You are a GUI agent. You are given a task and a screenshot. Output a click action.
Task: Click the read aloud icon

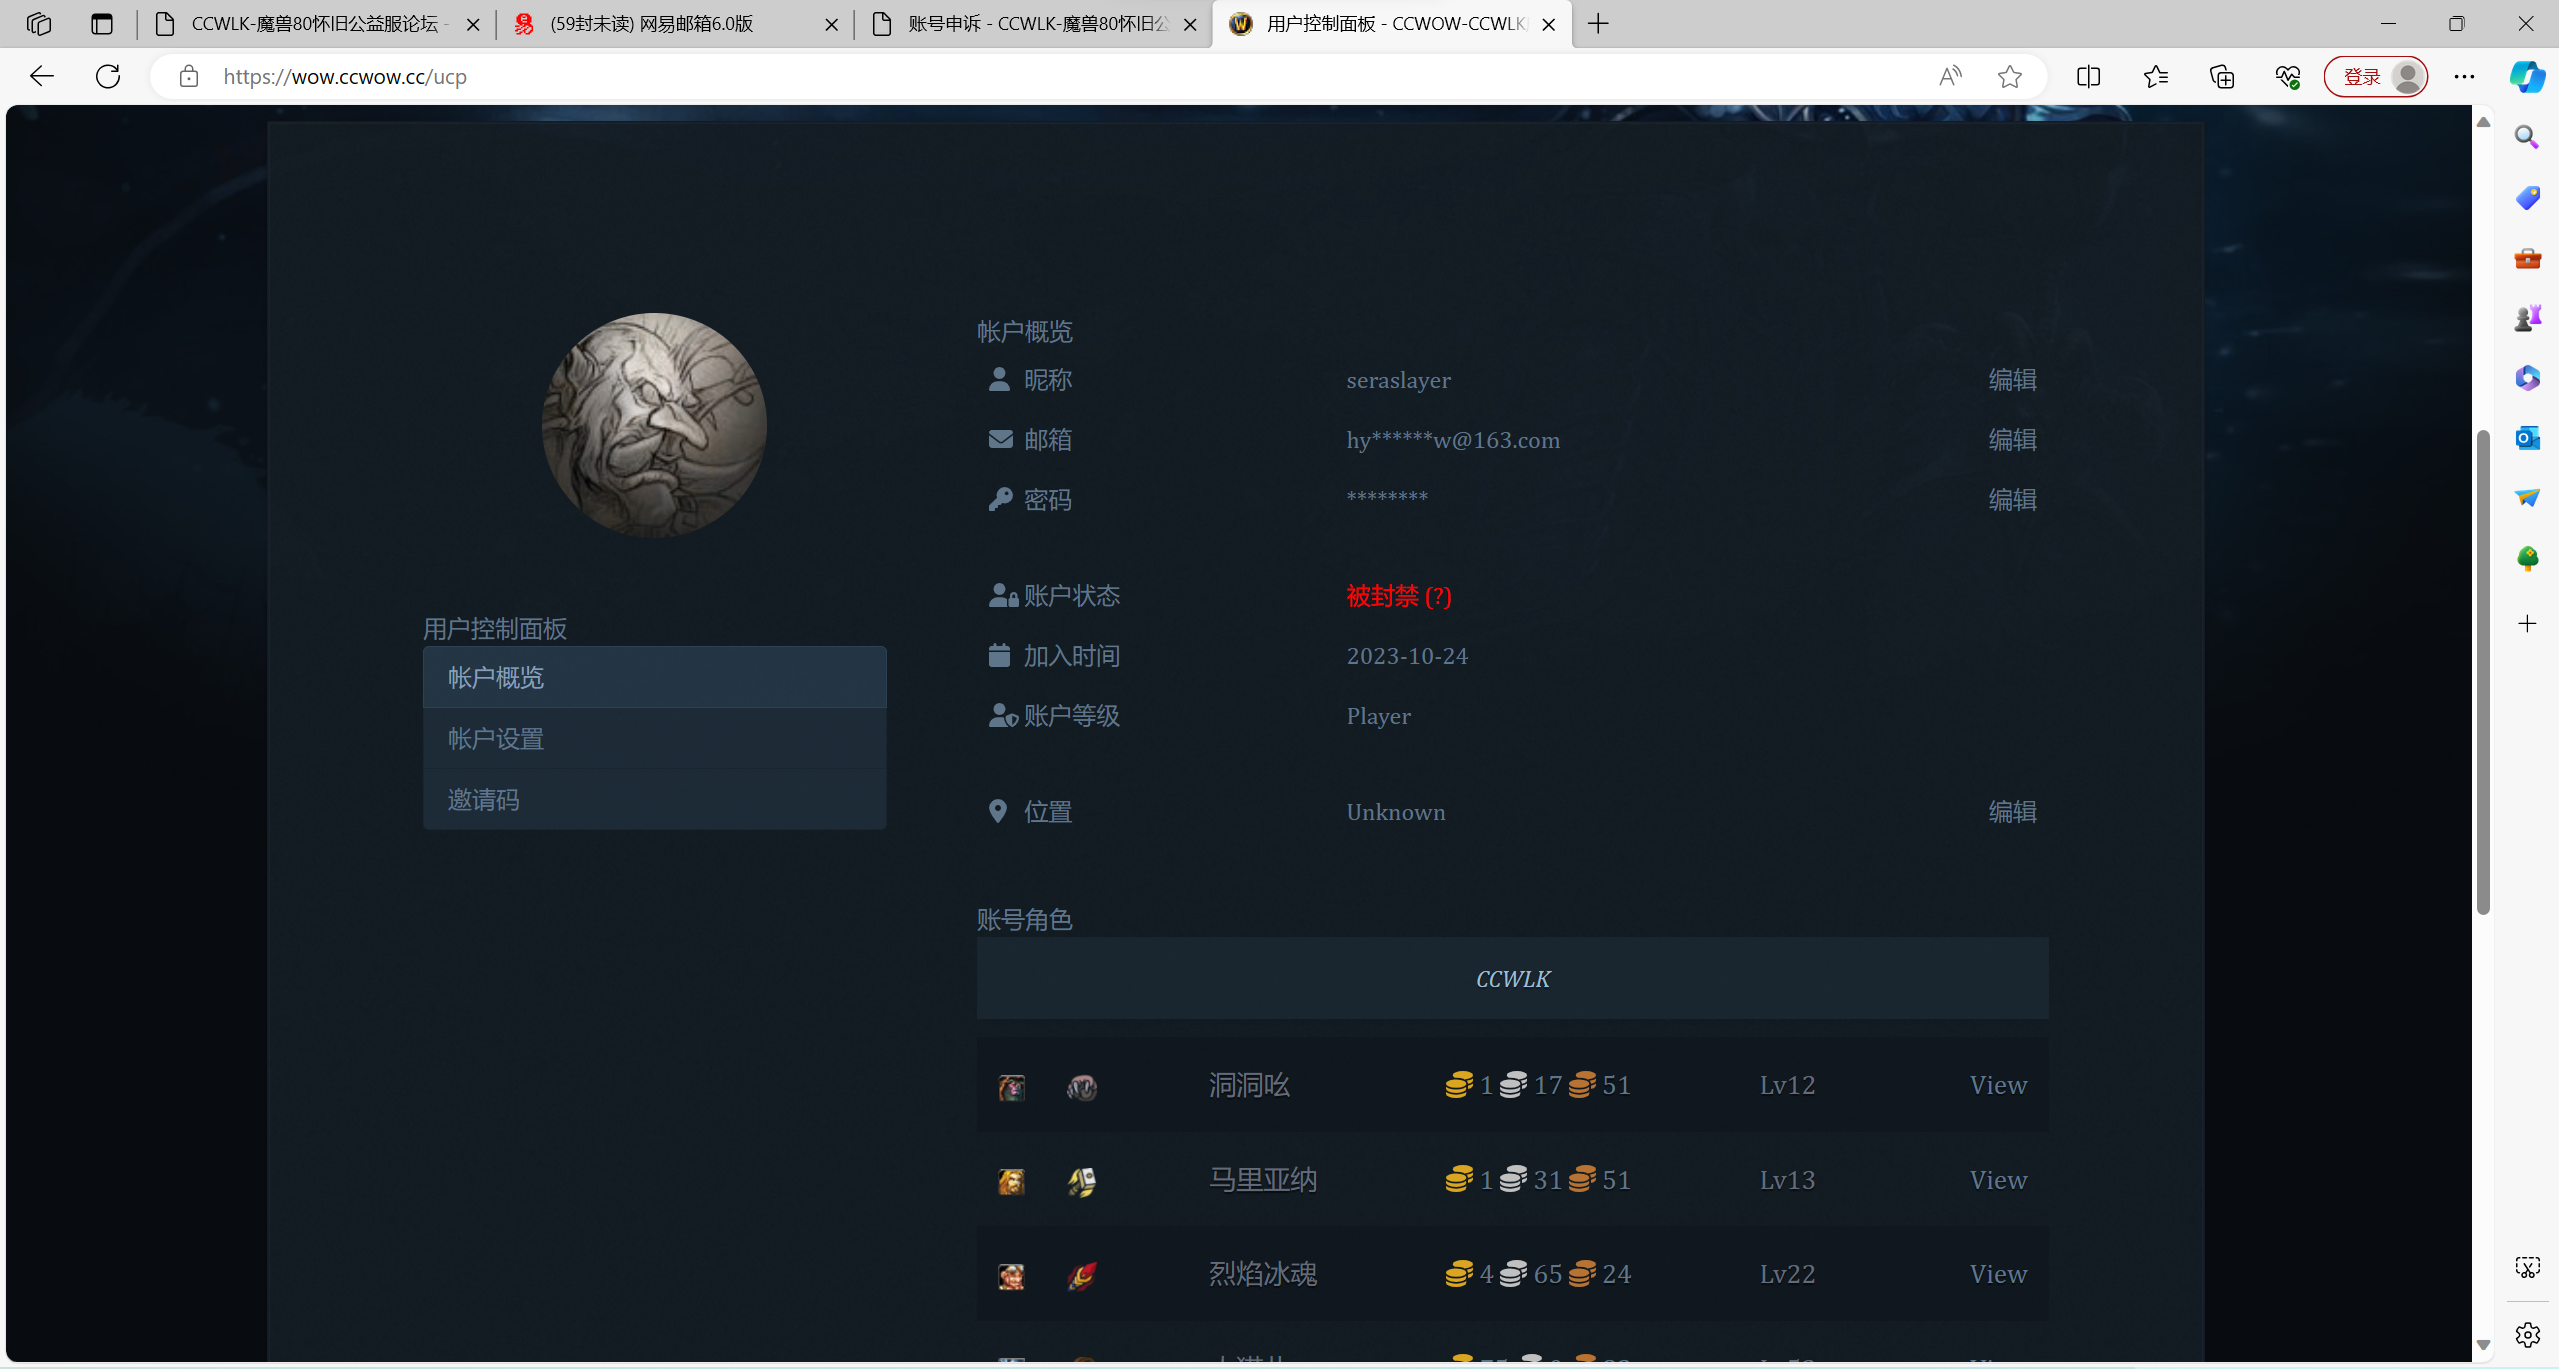click(1950, 77)
